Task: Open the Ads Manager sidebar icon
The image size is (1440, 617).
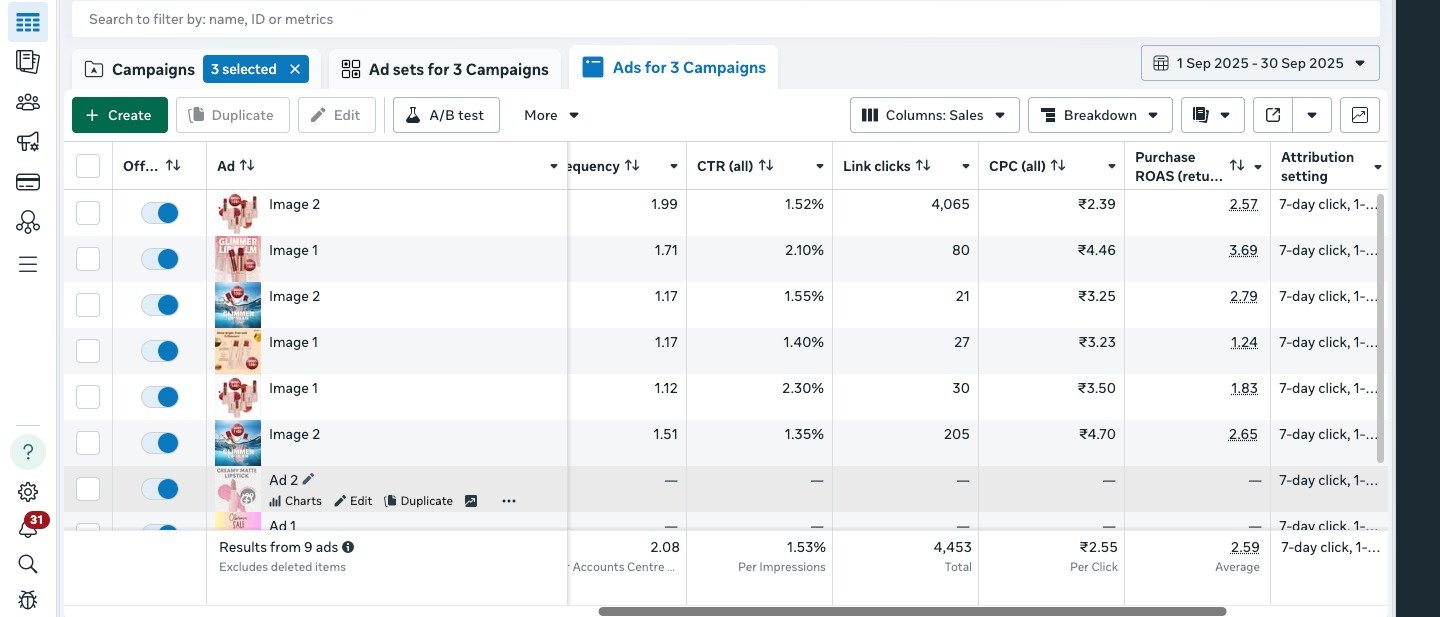Action: [27, 21]
